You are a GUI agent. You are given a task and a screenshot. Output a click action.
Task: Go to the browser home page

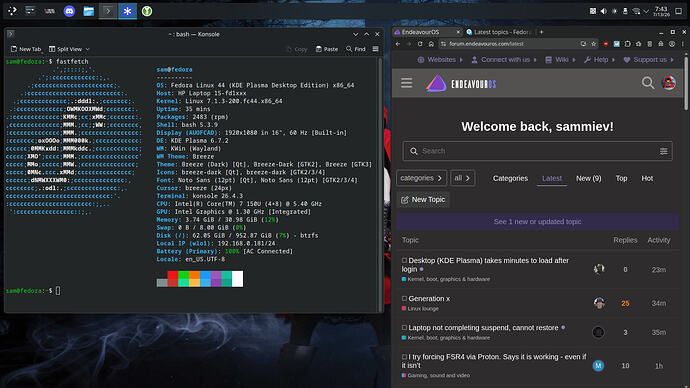(431, 44)
